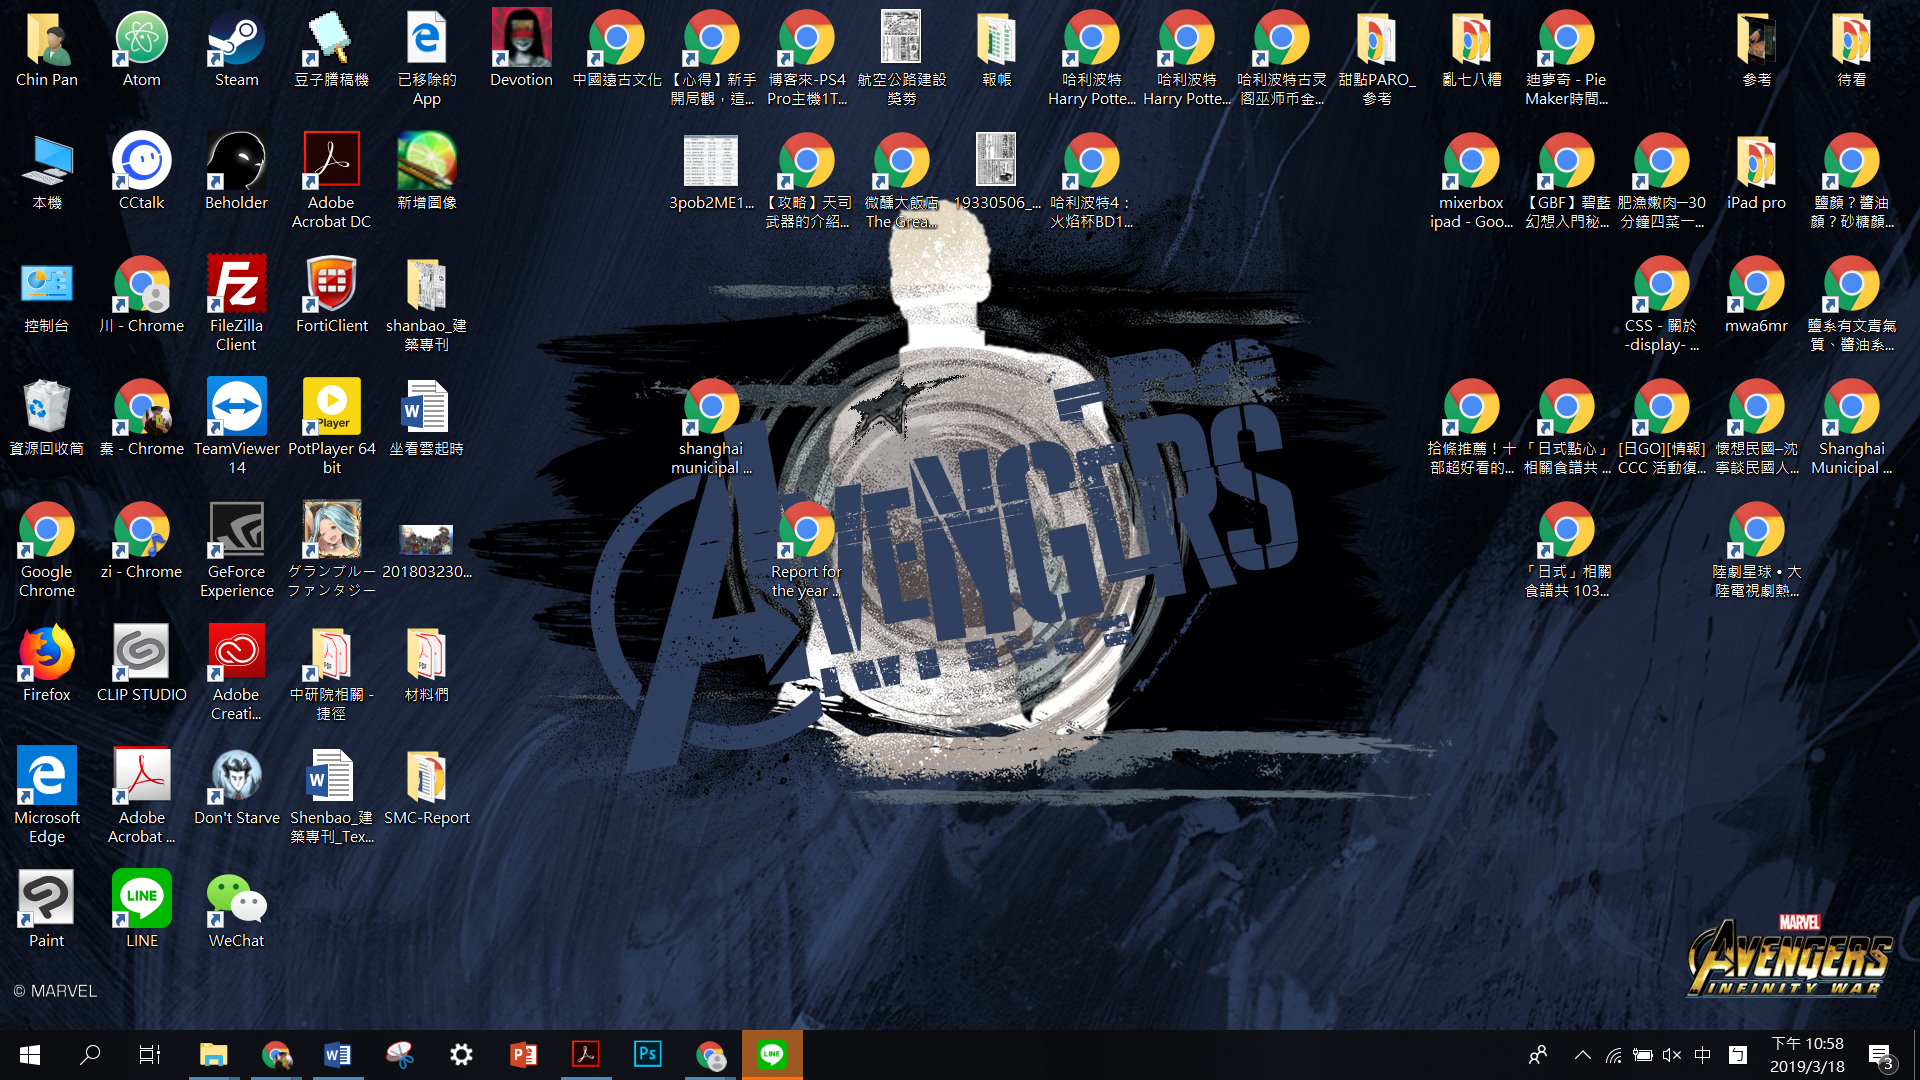Open the 本機 This PC icon

(x=46, y=173)
